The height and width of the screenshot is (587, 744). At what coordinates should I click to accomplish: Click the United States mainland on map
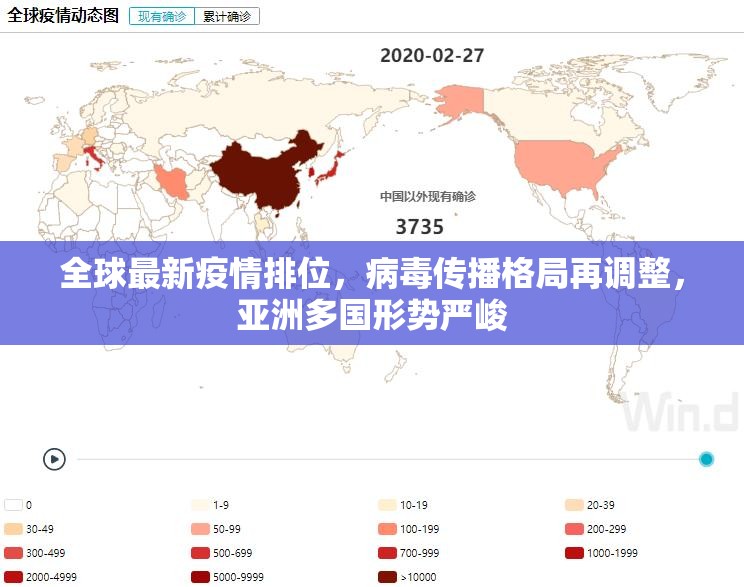pos(562,166)
